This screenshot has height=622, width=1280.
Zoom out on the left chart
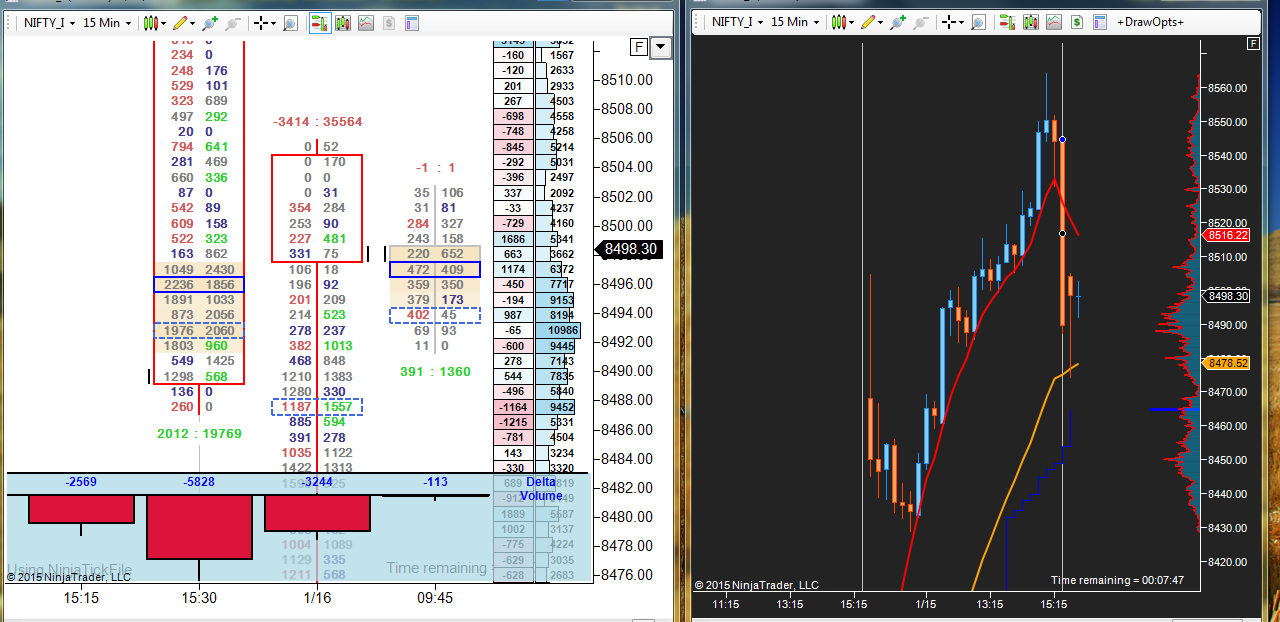[x=233, y=22]
